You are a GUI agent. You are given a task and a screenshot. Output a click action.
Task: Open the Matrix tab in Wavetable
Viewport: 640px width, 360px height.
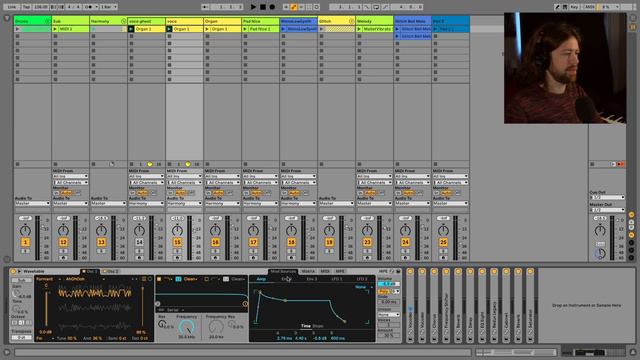point(308,271)
